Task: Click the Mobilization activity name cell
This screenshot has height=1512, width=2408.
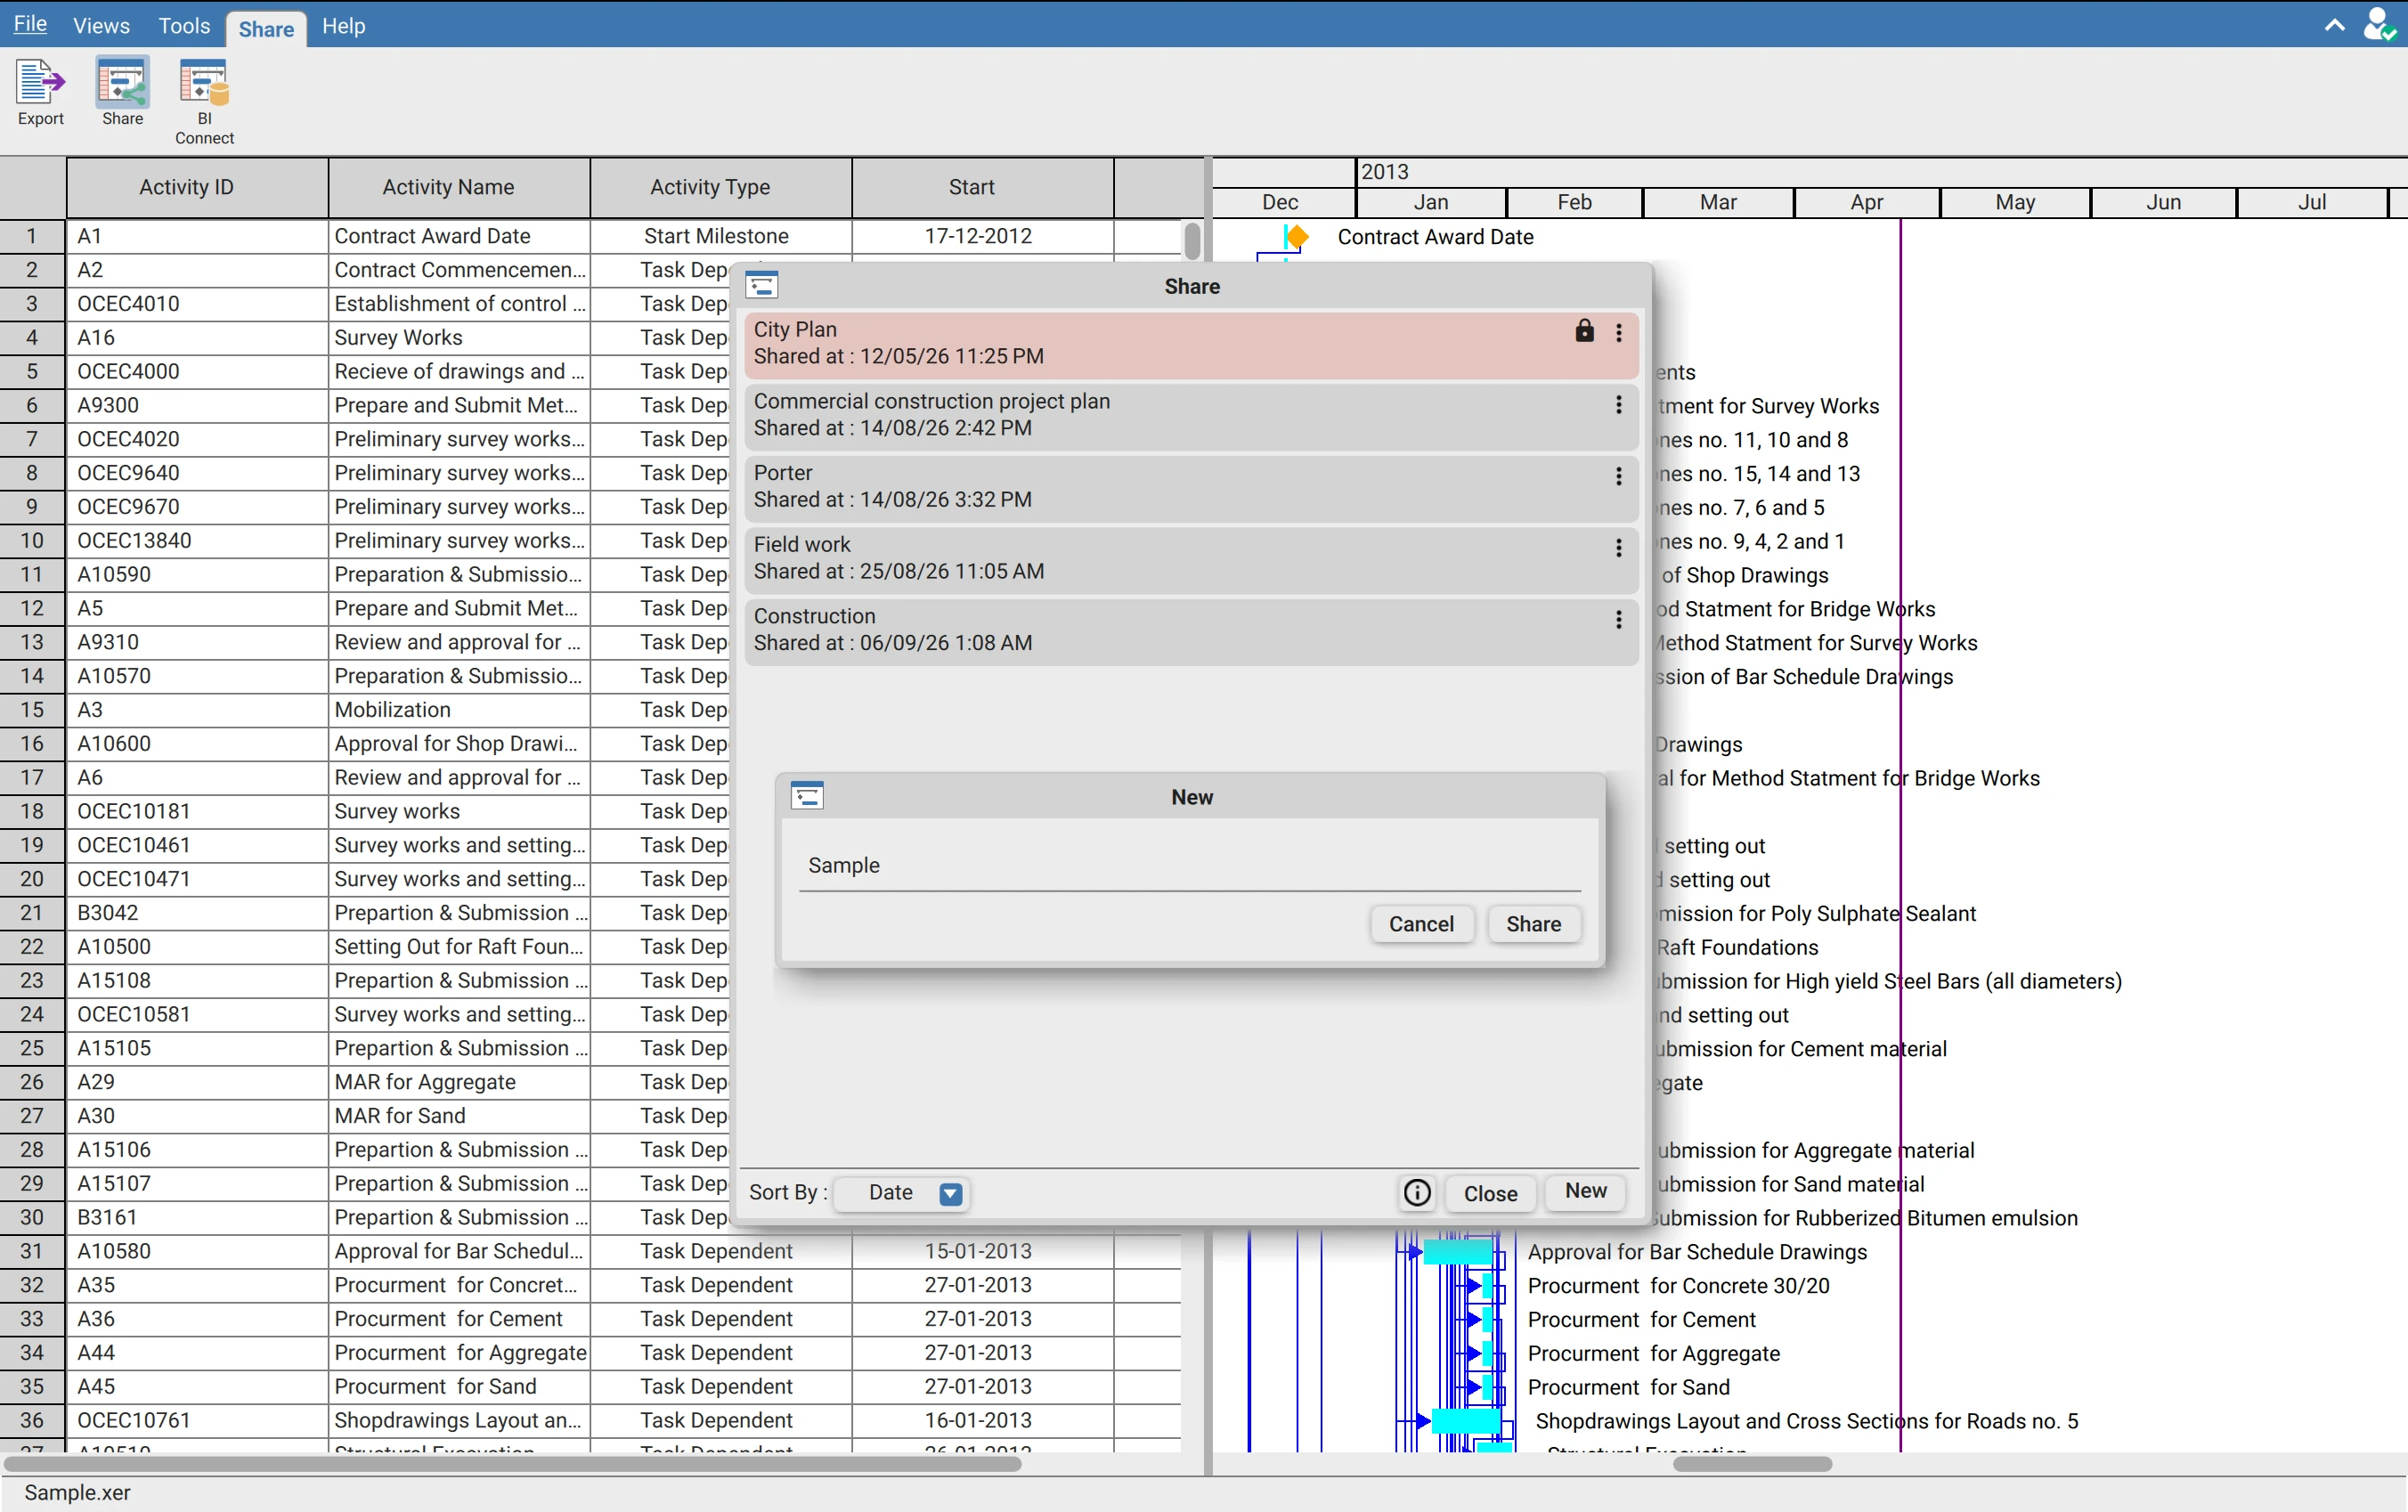Action: tap(459, 710)
